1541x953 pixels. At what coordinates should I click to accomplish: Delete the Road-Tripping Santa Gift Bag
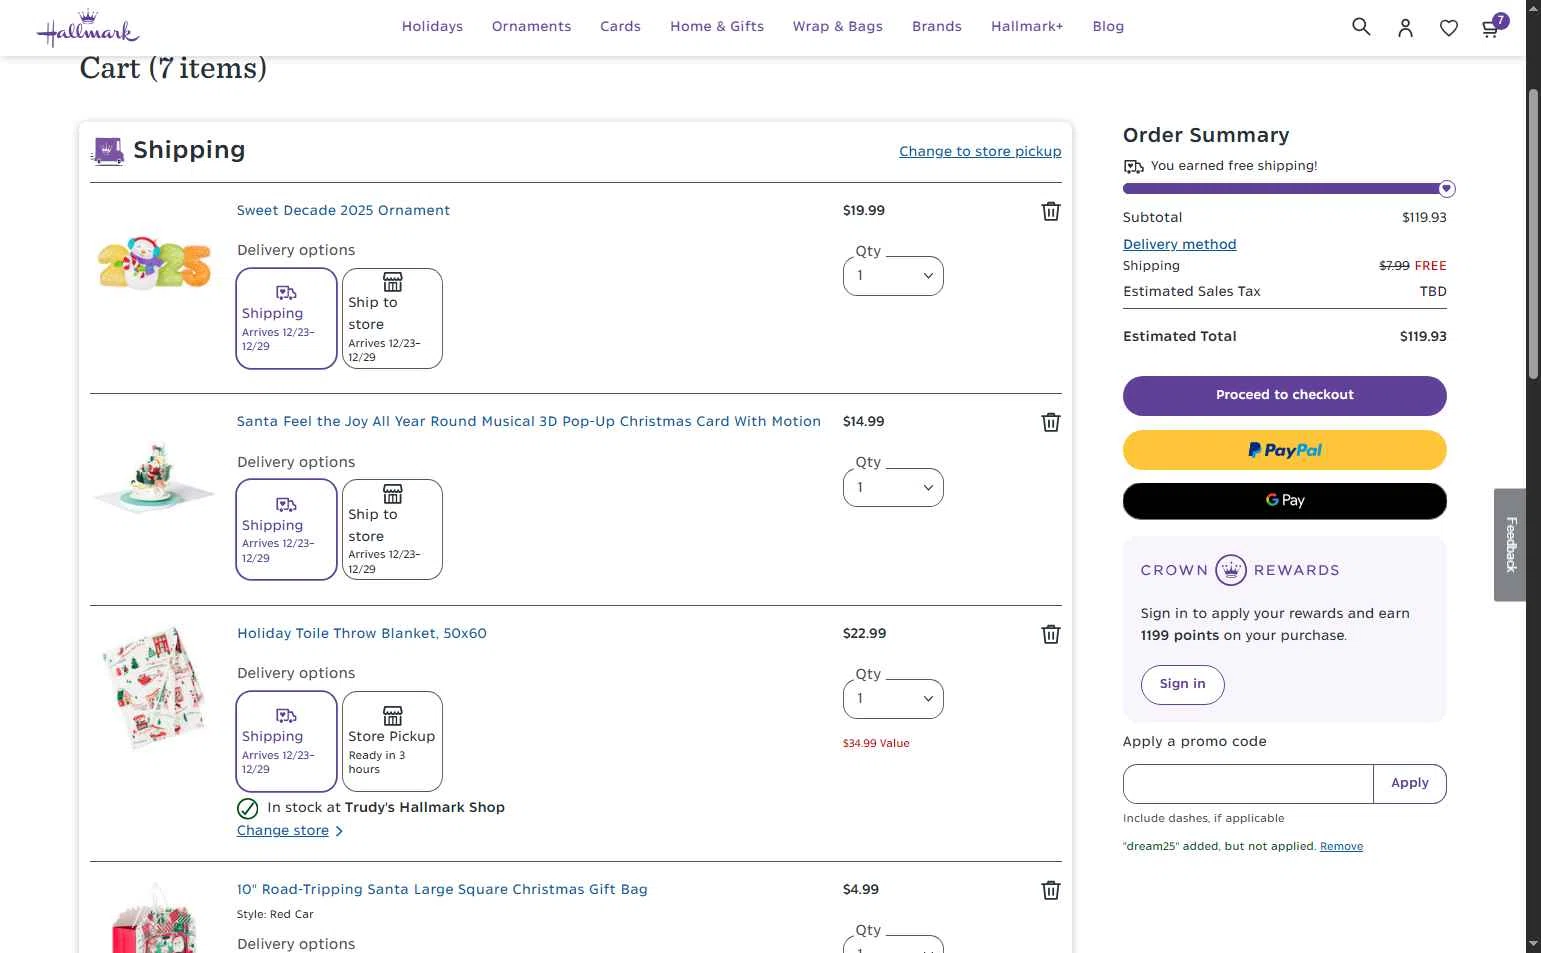tap(1050, 890)
